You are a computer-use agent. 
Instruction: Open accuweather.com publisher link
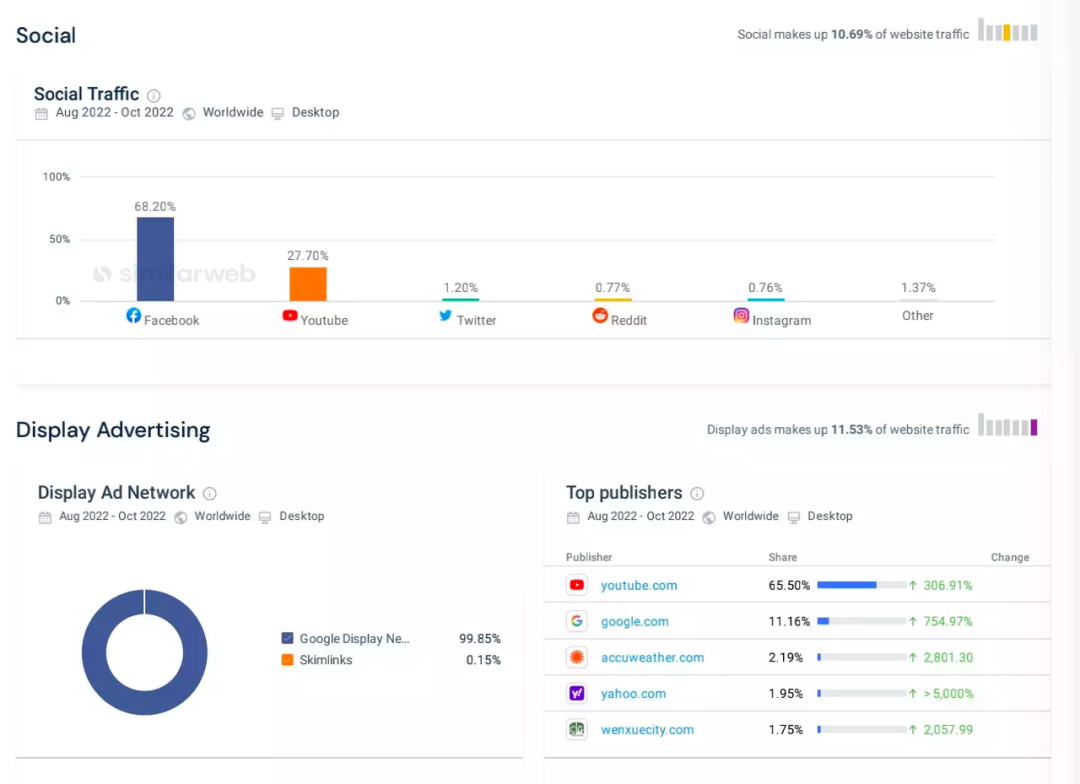tap(652, 658)
